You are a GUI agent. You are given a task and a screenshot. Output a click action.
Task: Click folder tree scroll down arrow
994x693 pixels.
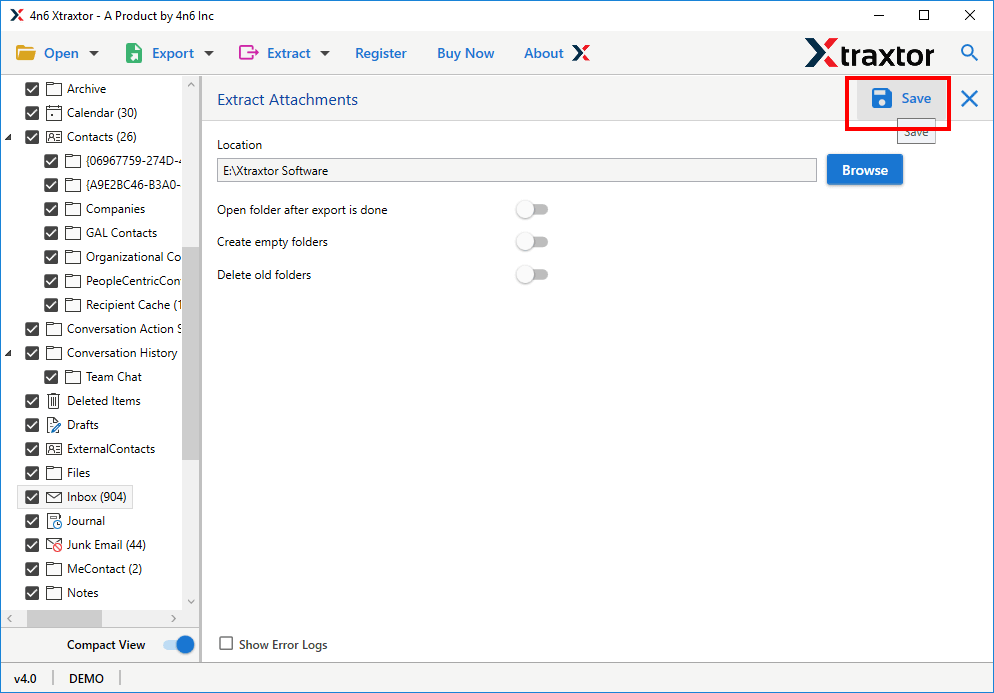[x=191, y=602]
